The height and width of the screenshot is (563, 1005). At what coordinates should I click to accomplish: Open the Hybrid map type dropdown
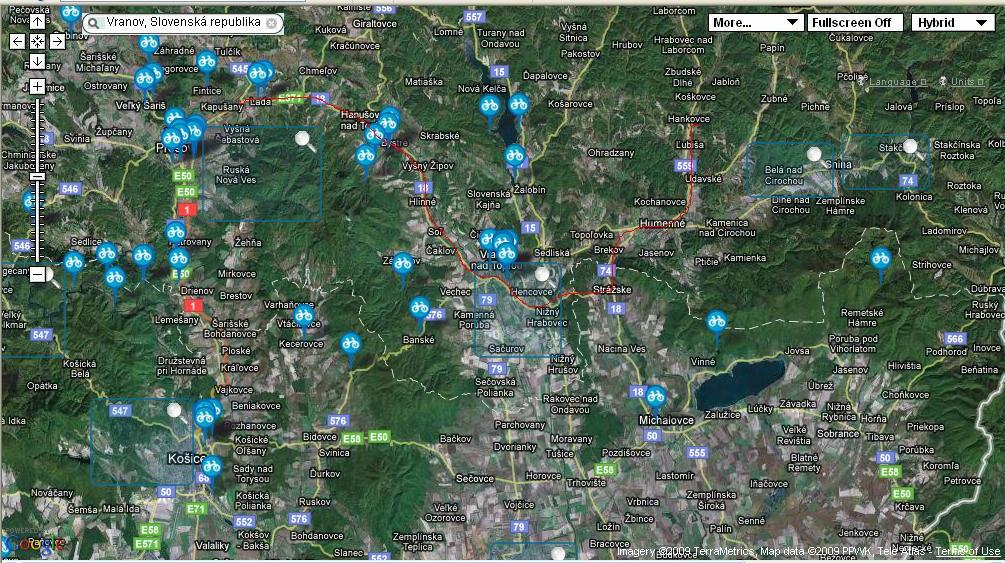951,22
